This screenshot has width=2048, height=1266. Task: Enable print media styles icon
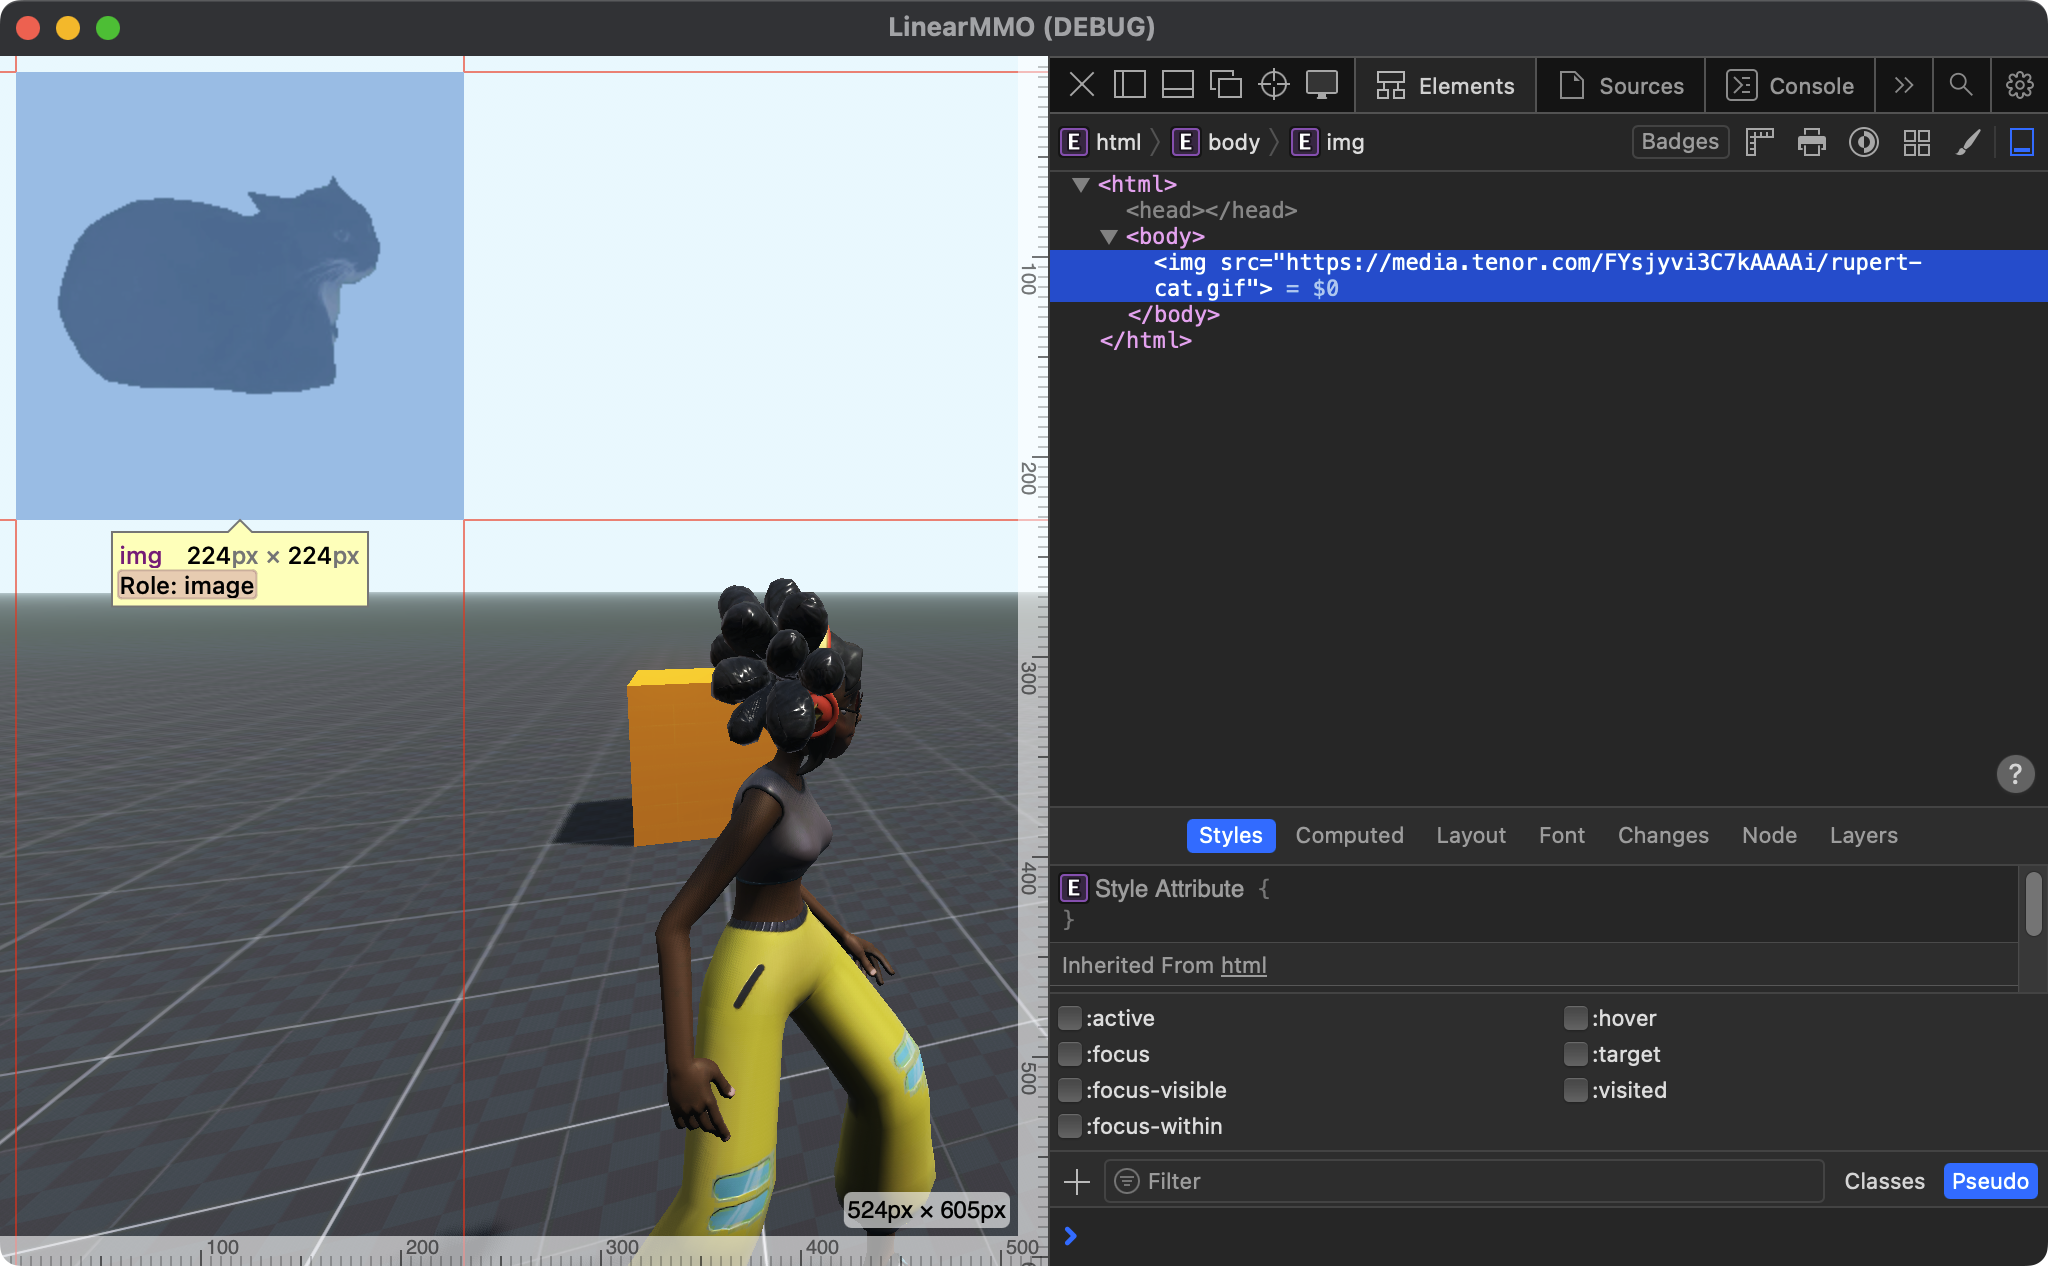click(1811, 142)
